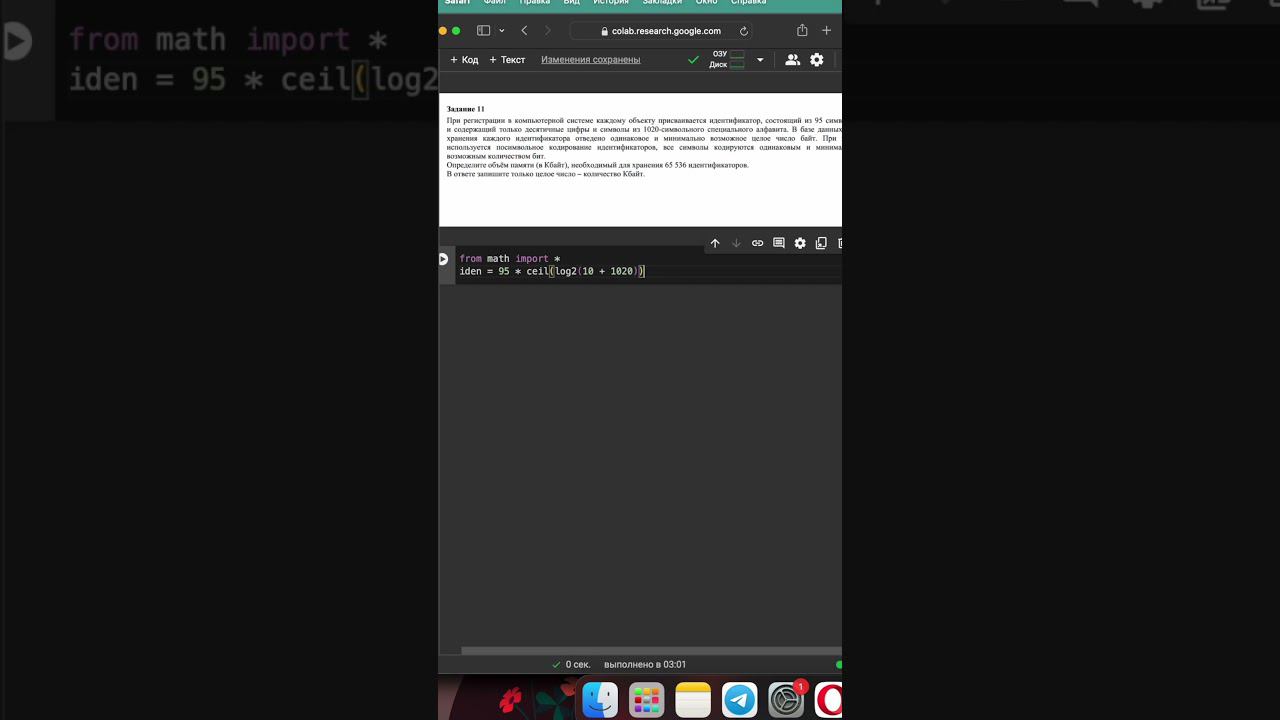Click the '0 сек.' status text

[x=578, y=664]
